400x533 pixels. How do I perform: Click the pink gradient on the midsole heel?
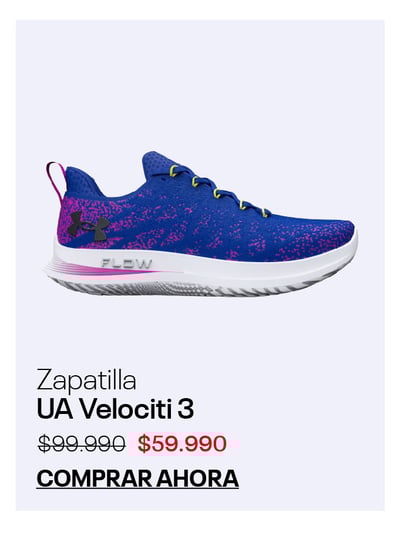[x=102, y=269]
